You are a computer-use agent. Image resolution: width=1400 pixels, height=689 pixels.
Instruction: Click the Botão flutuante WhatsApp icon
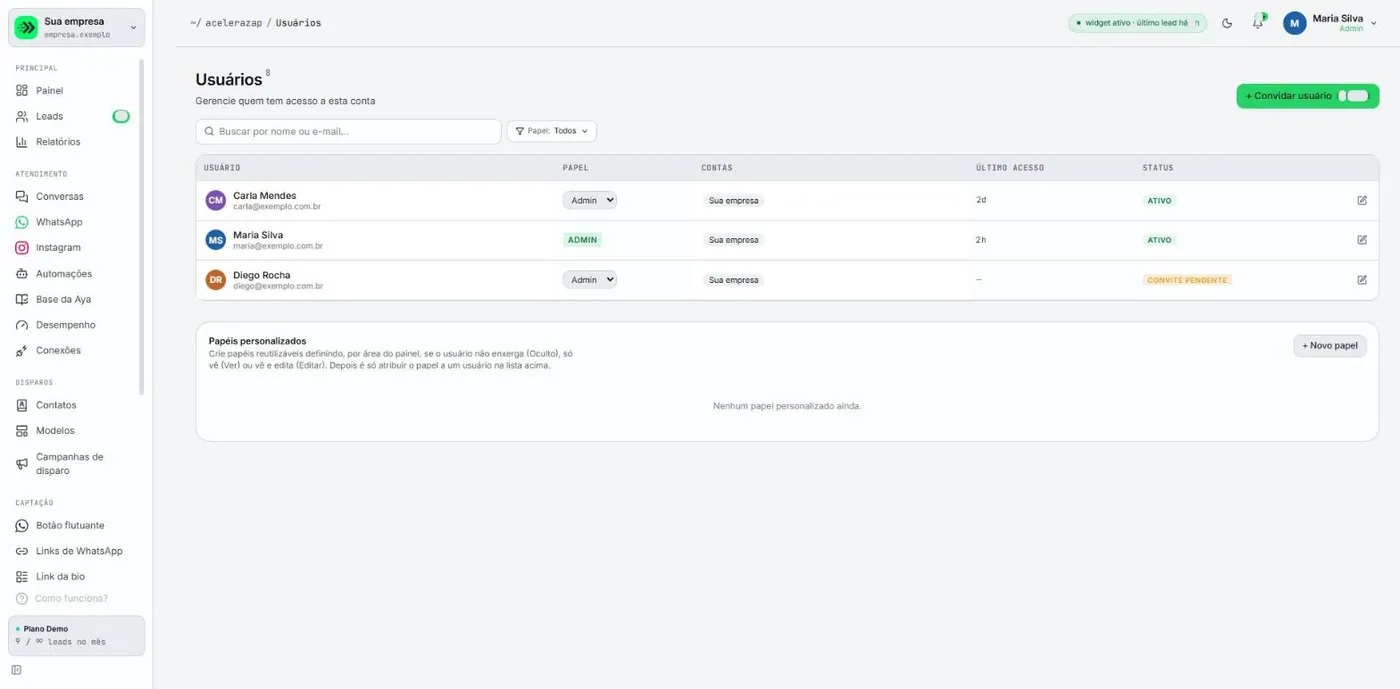pyautogui.click(x=22, y=525)
